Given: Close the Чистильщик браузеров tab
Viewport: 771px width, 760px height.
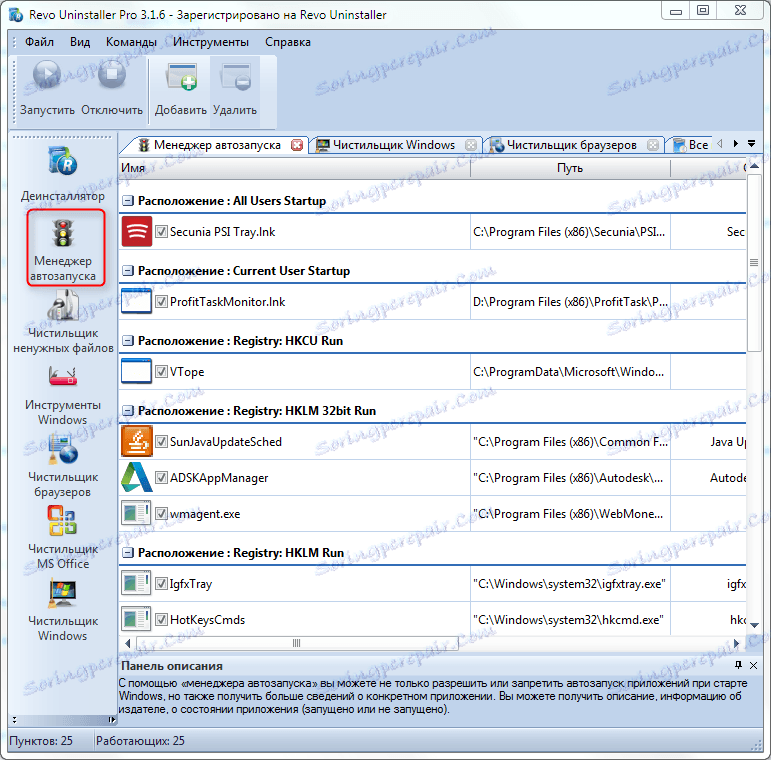Looking at the screenshot, I should tap(652, 145).
